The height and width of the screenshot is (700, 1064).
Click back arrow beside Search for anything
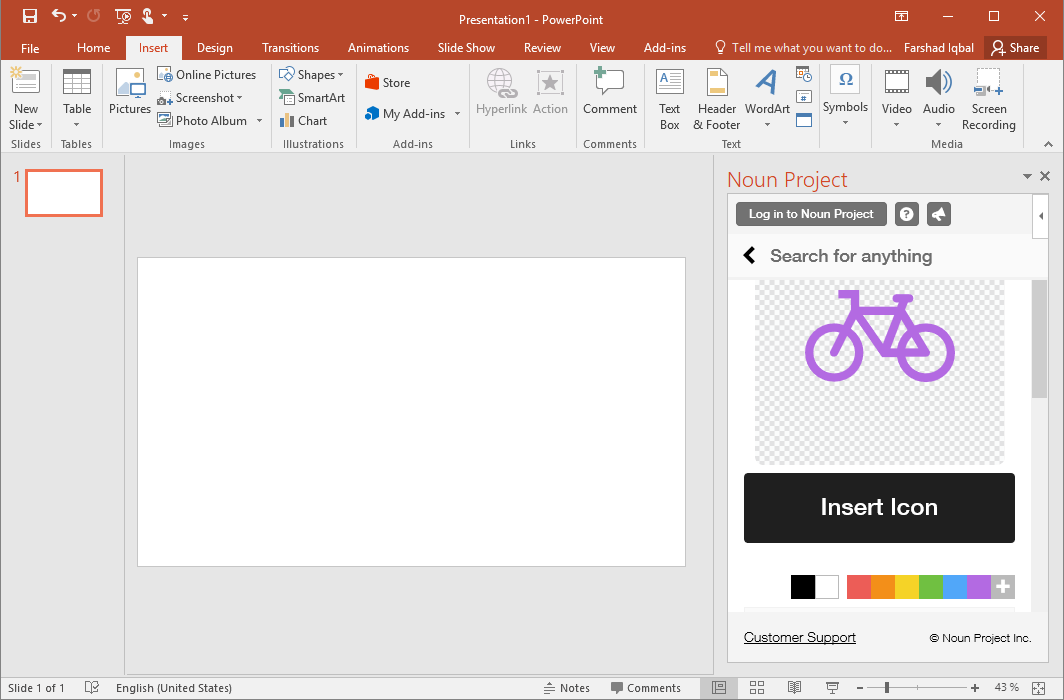(x=750, y=256)
